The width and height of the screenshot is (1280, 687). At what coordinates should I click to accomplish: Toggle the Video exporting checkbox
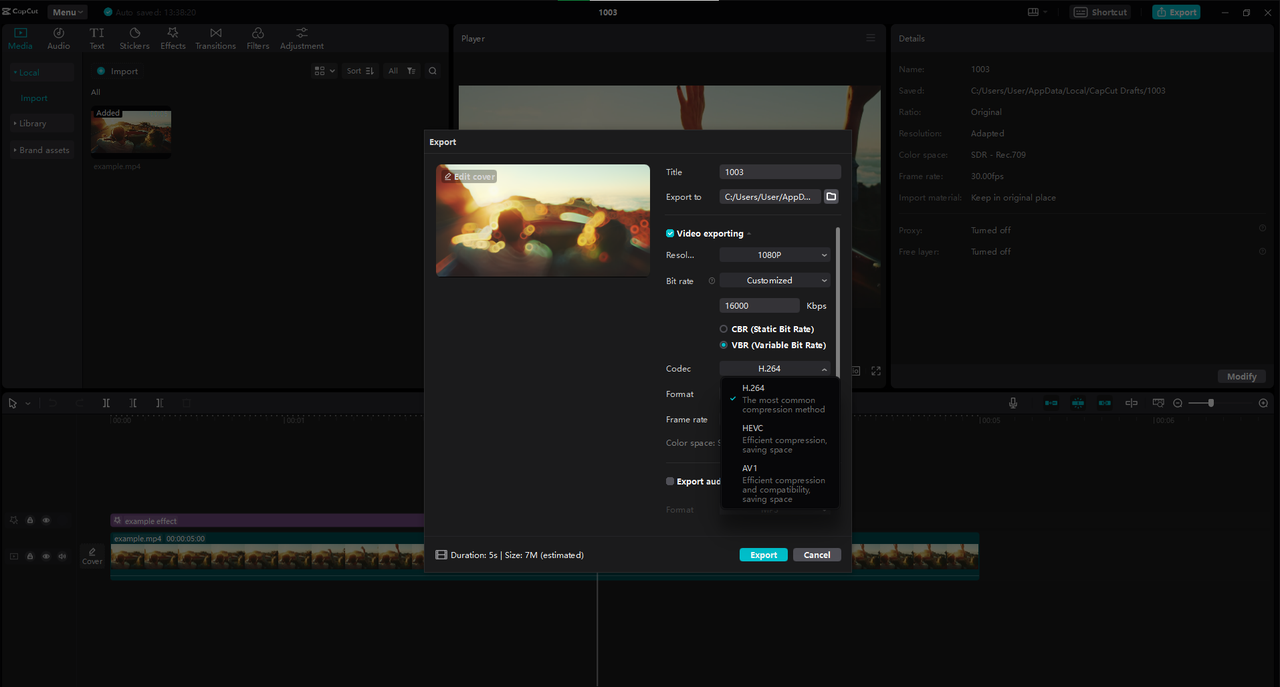tap(670, 233)
